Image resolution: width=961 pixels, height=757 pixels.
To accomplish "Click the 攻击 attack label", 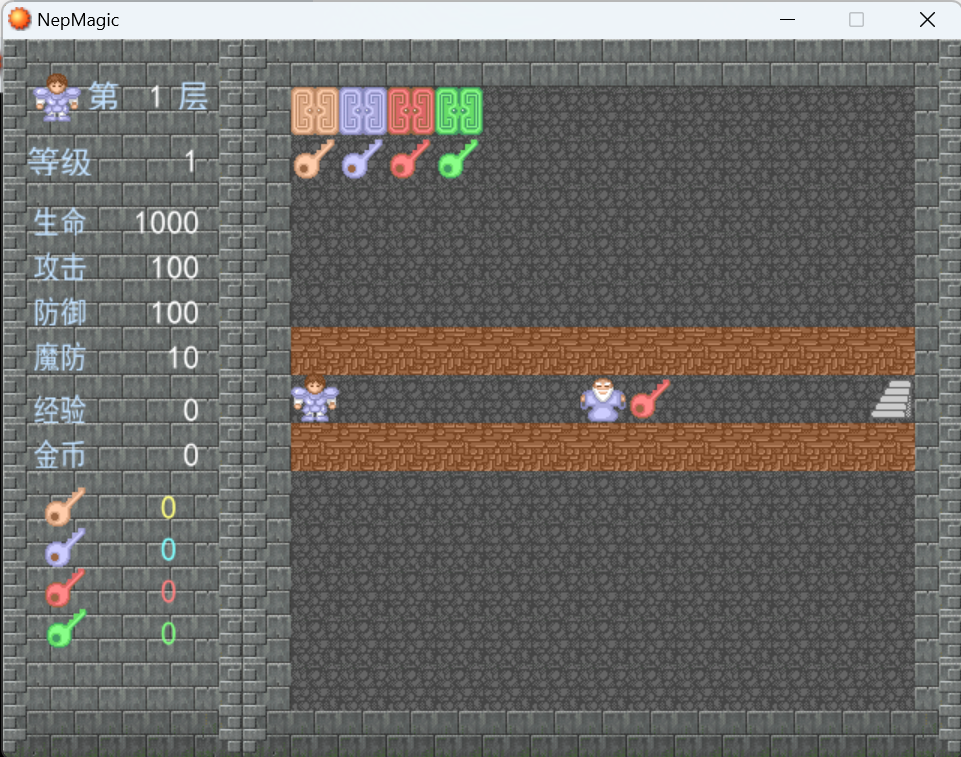I will click(59, 268).
